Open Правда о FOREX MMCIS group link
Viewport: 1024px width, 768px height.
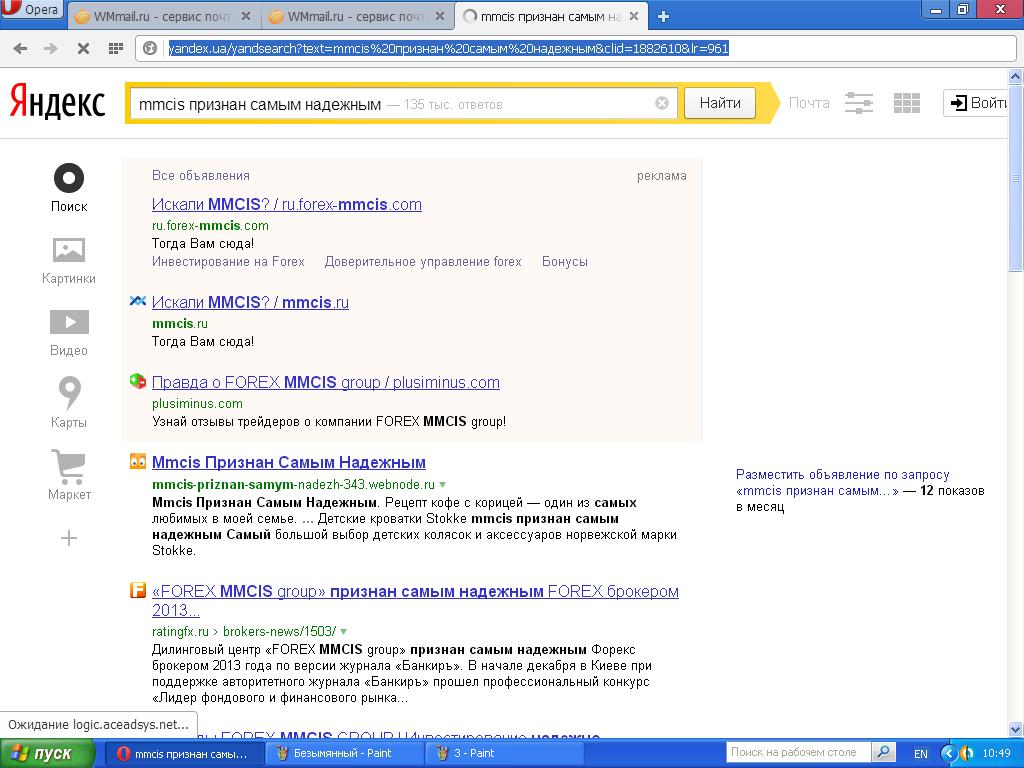pyautogui.click(x=326, y=383)
